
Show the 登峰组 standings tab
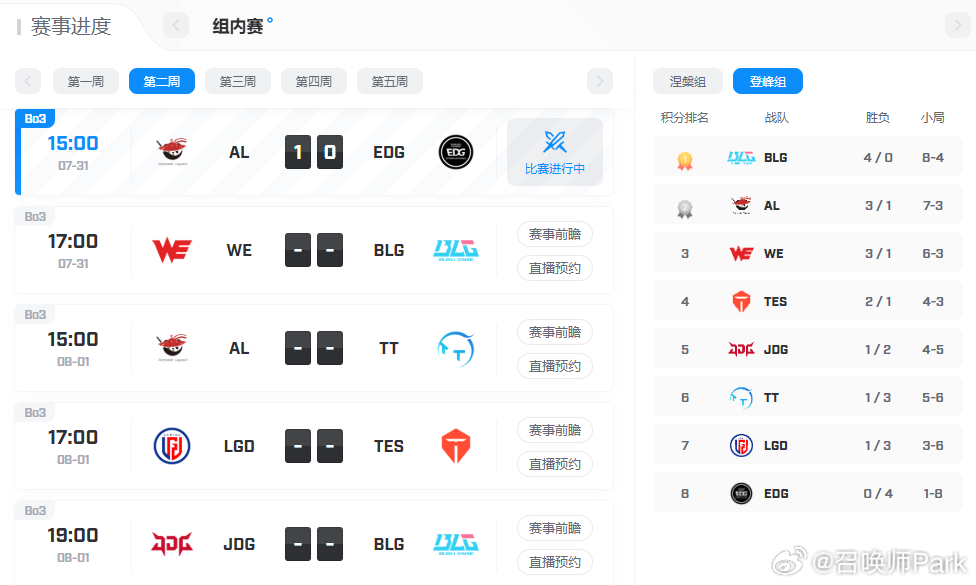point(767,81)
